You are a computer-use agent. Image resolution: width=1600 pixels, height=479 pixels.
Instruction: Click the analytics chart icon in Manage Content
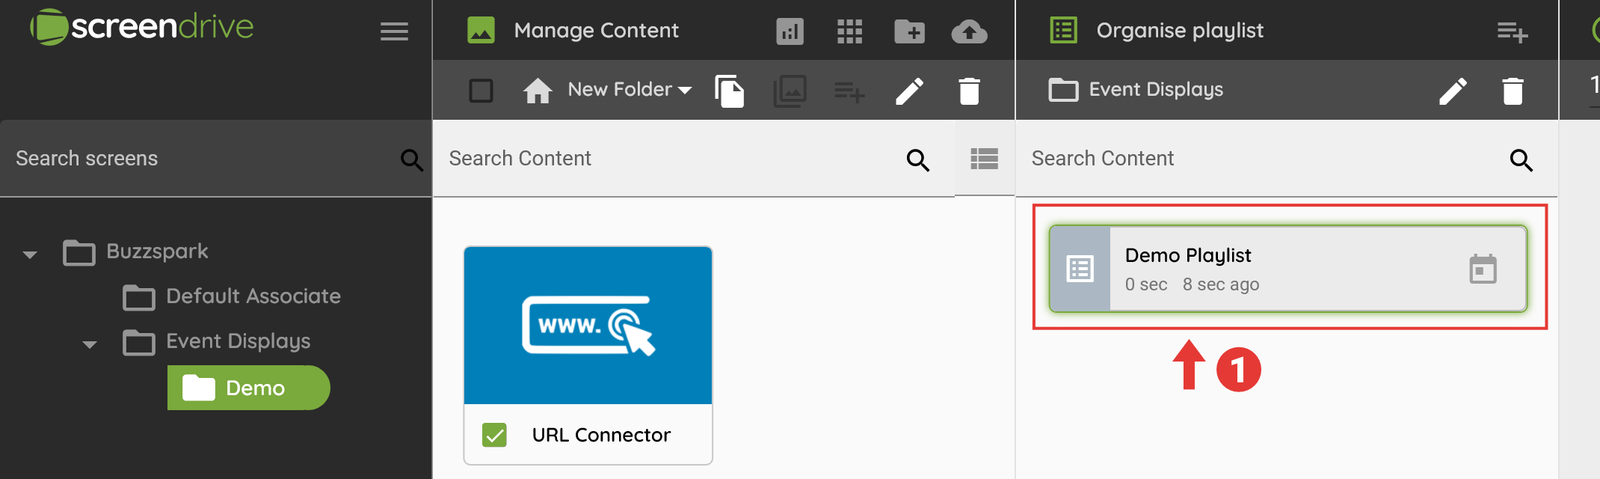pos(789,31)
